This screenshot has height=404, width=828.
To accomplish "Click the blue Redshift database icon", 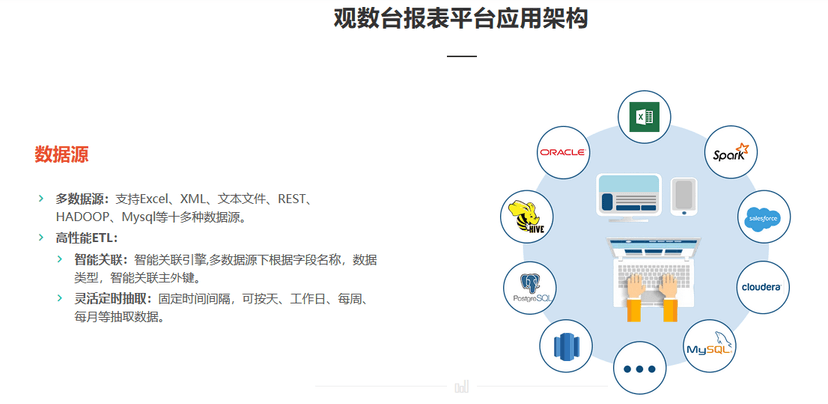I will click(566, 347).
